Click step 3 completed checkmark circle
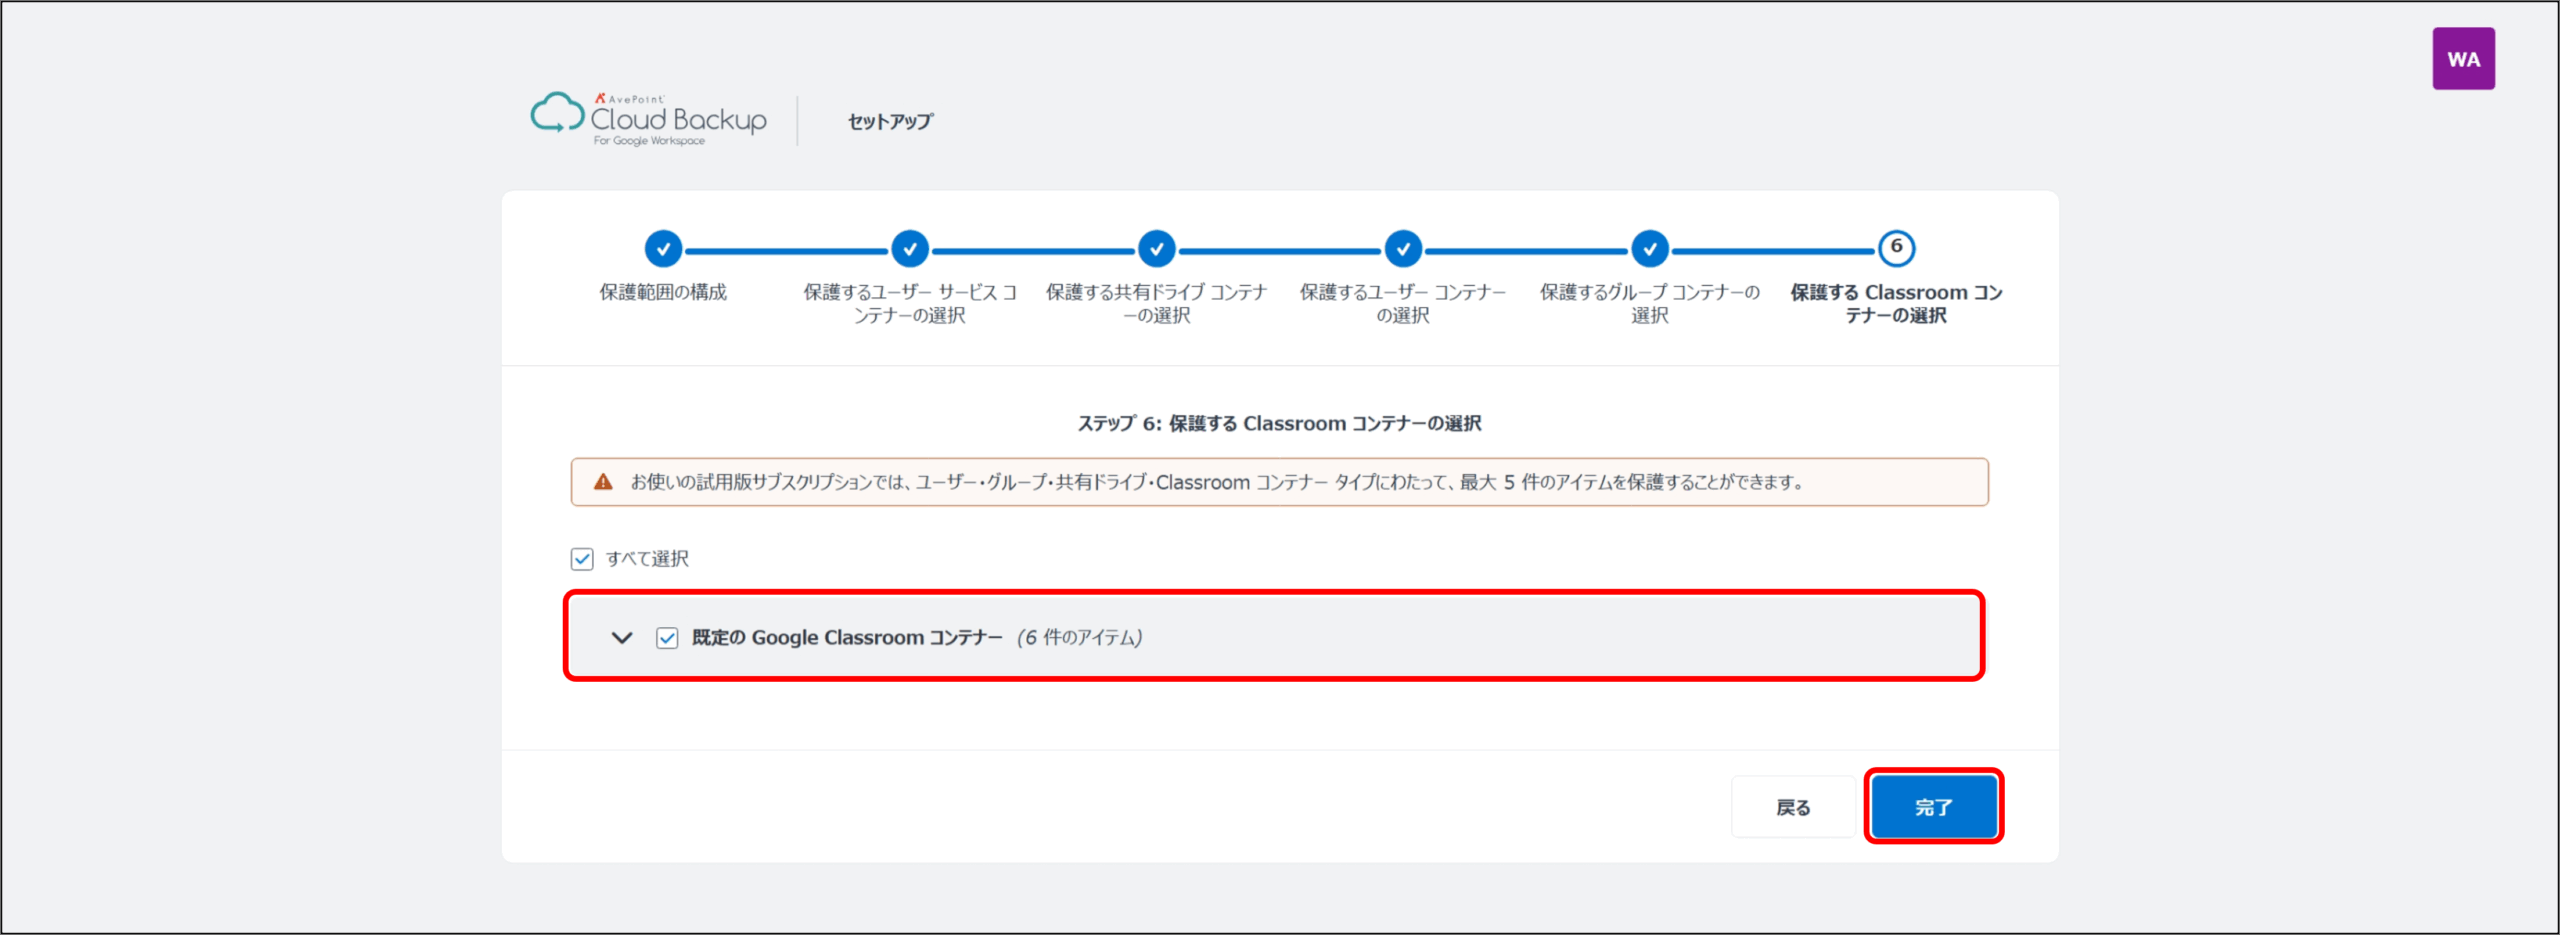 (x=1156, y=249)
